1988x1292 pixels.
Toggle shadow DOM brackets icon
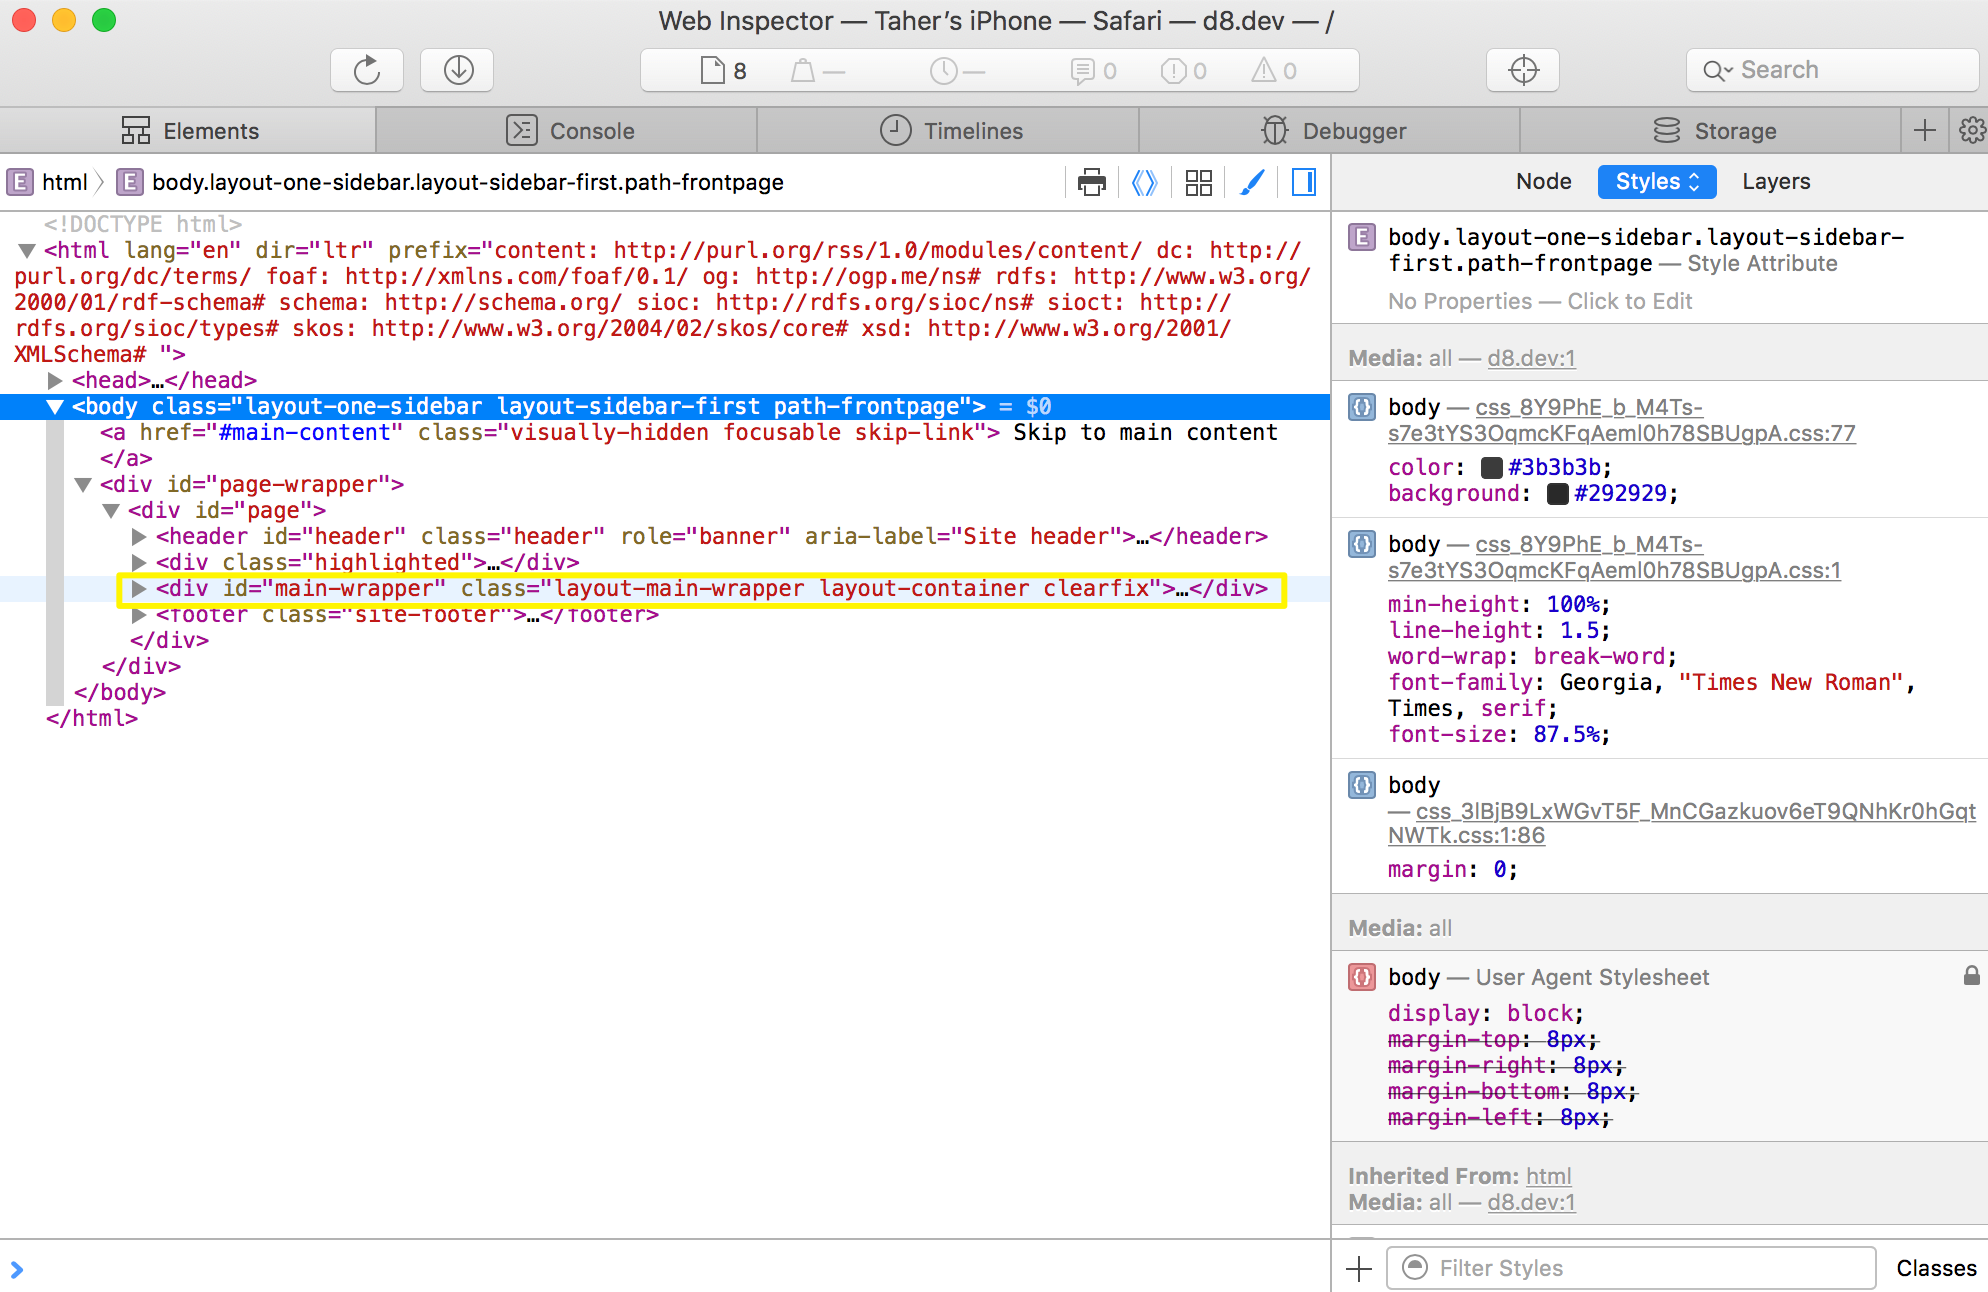(x=1144, y=182)
